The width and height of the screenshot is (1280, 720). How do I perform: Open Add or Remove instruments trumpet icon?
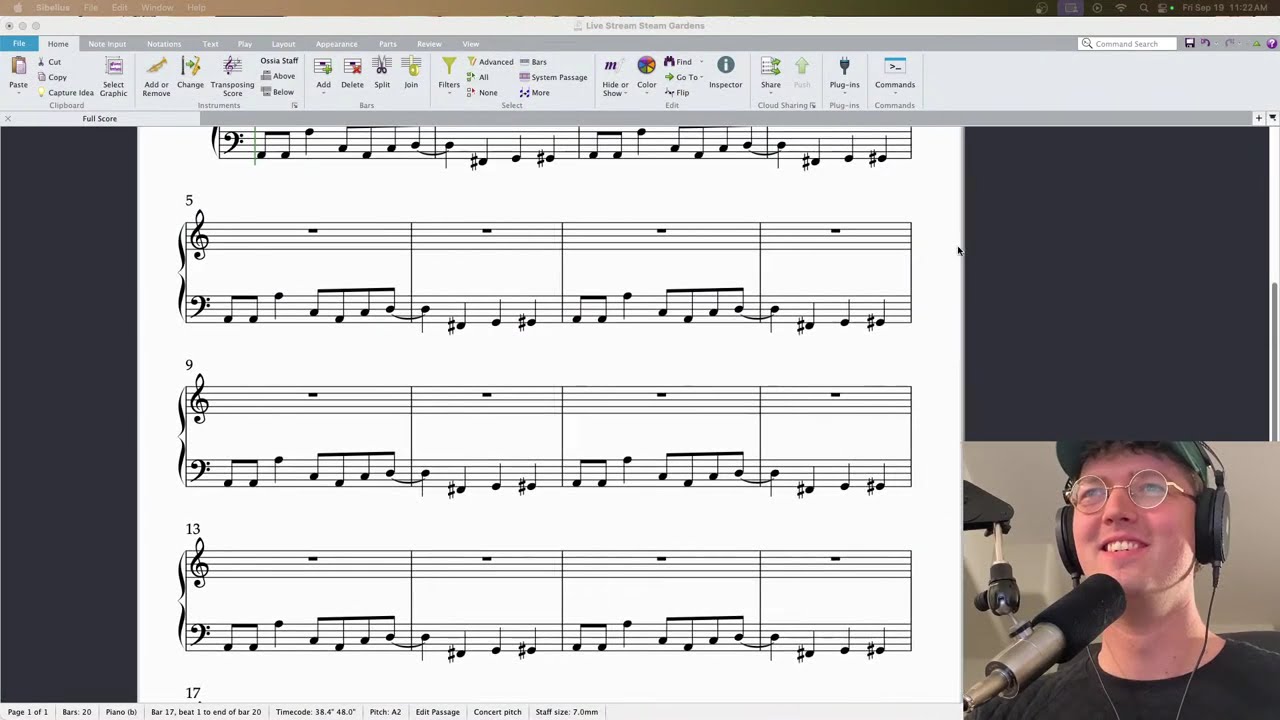tap(156, 67)
